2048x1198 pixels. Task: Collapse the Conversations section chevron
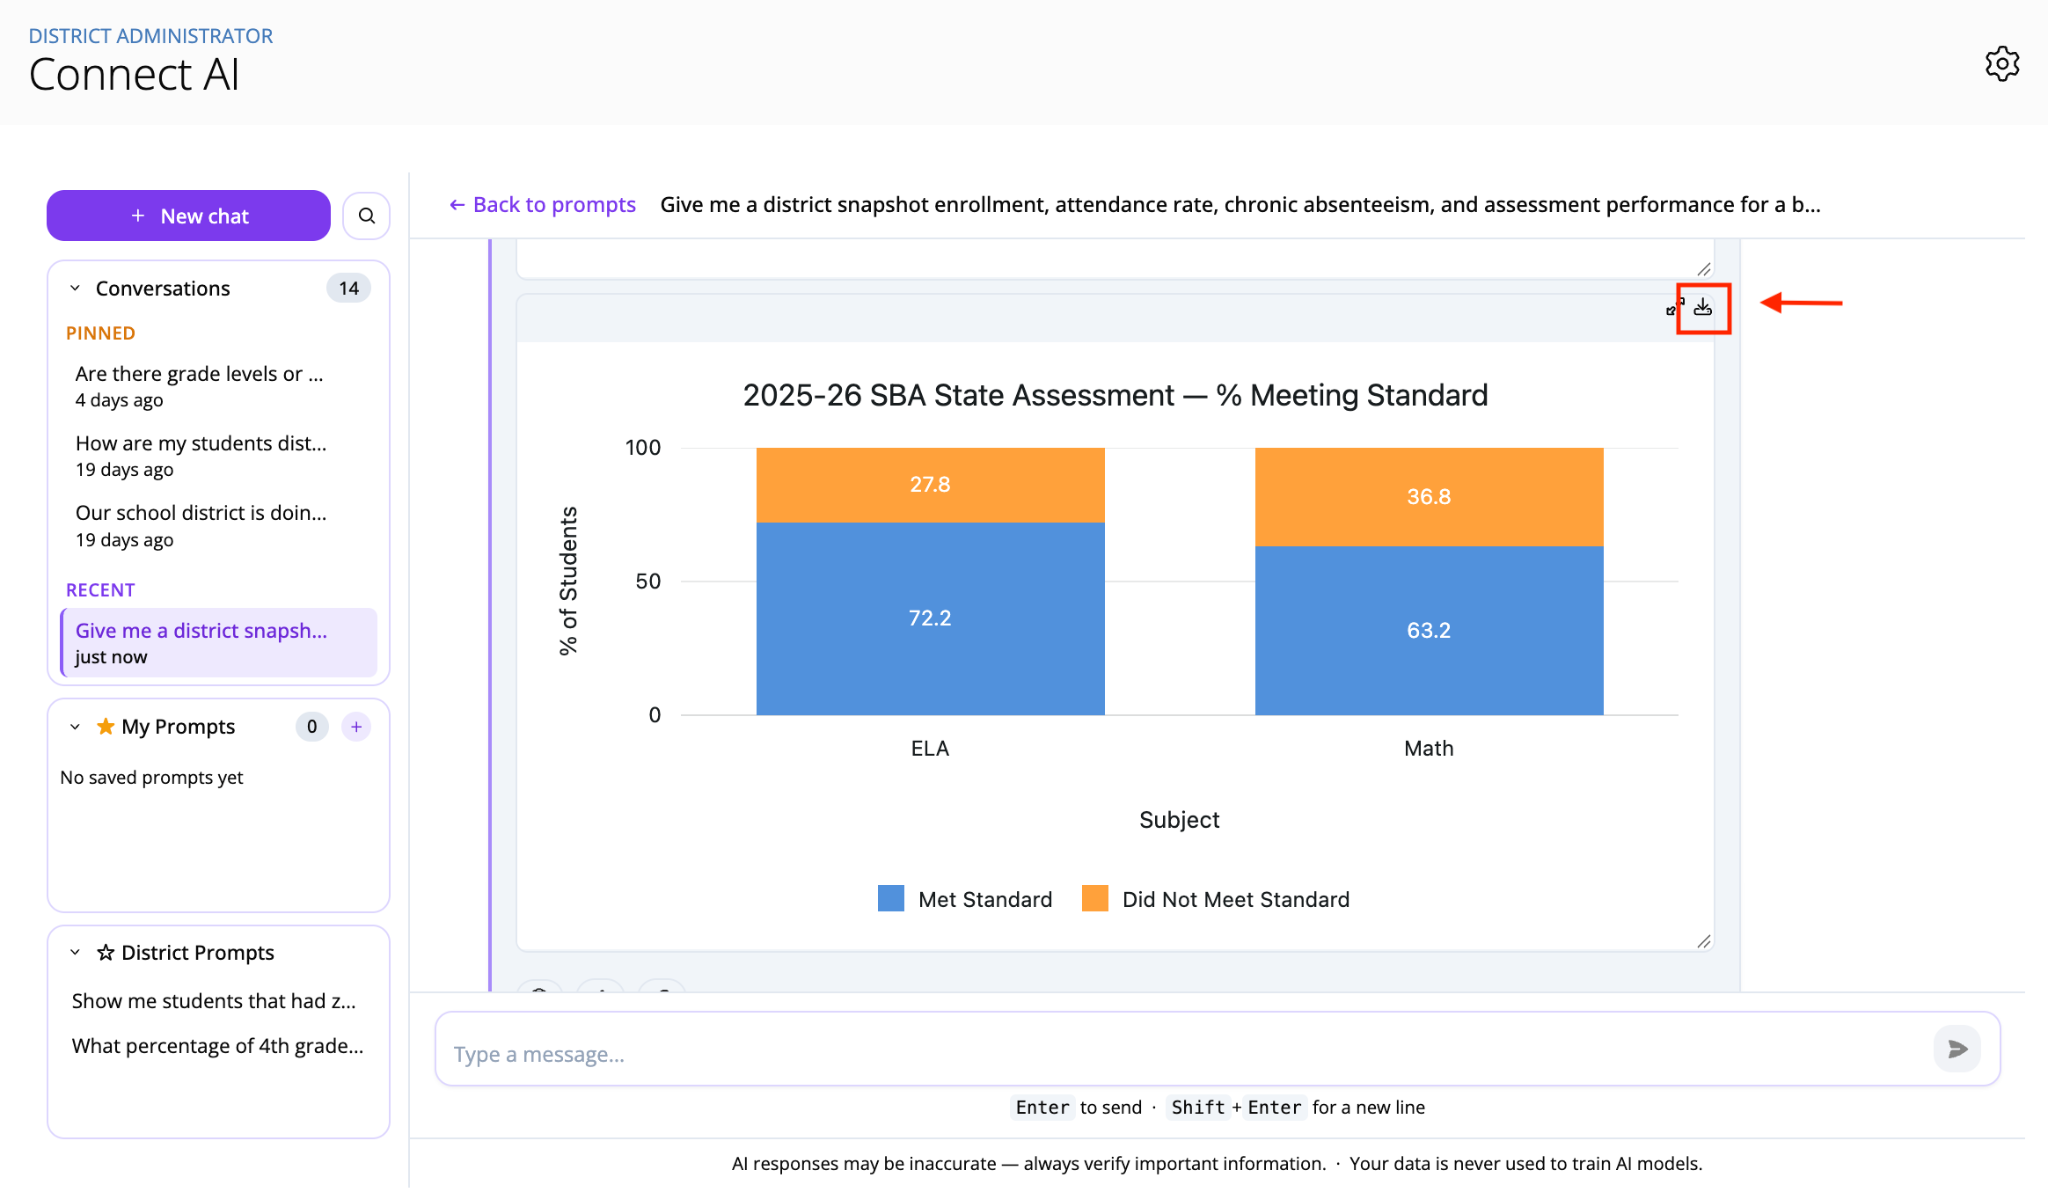75,288
